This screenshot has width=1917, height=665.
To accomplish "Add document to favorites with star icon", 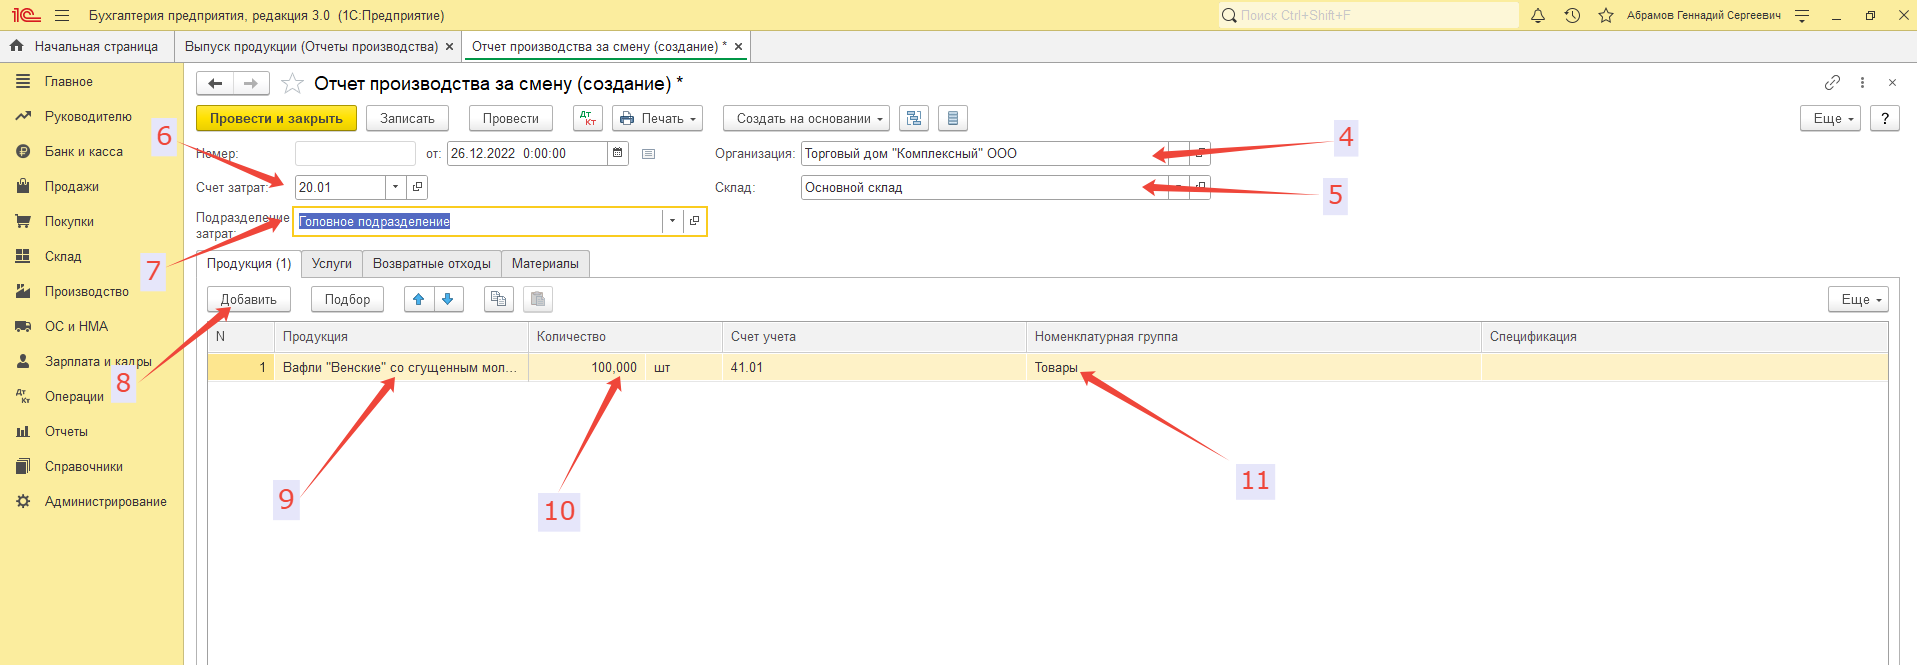I will click(292, 83).
